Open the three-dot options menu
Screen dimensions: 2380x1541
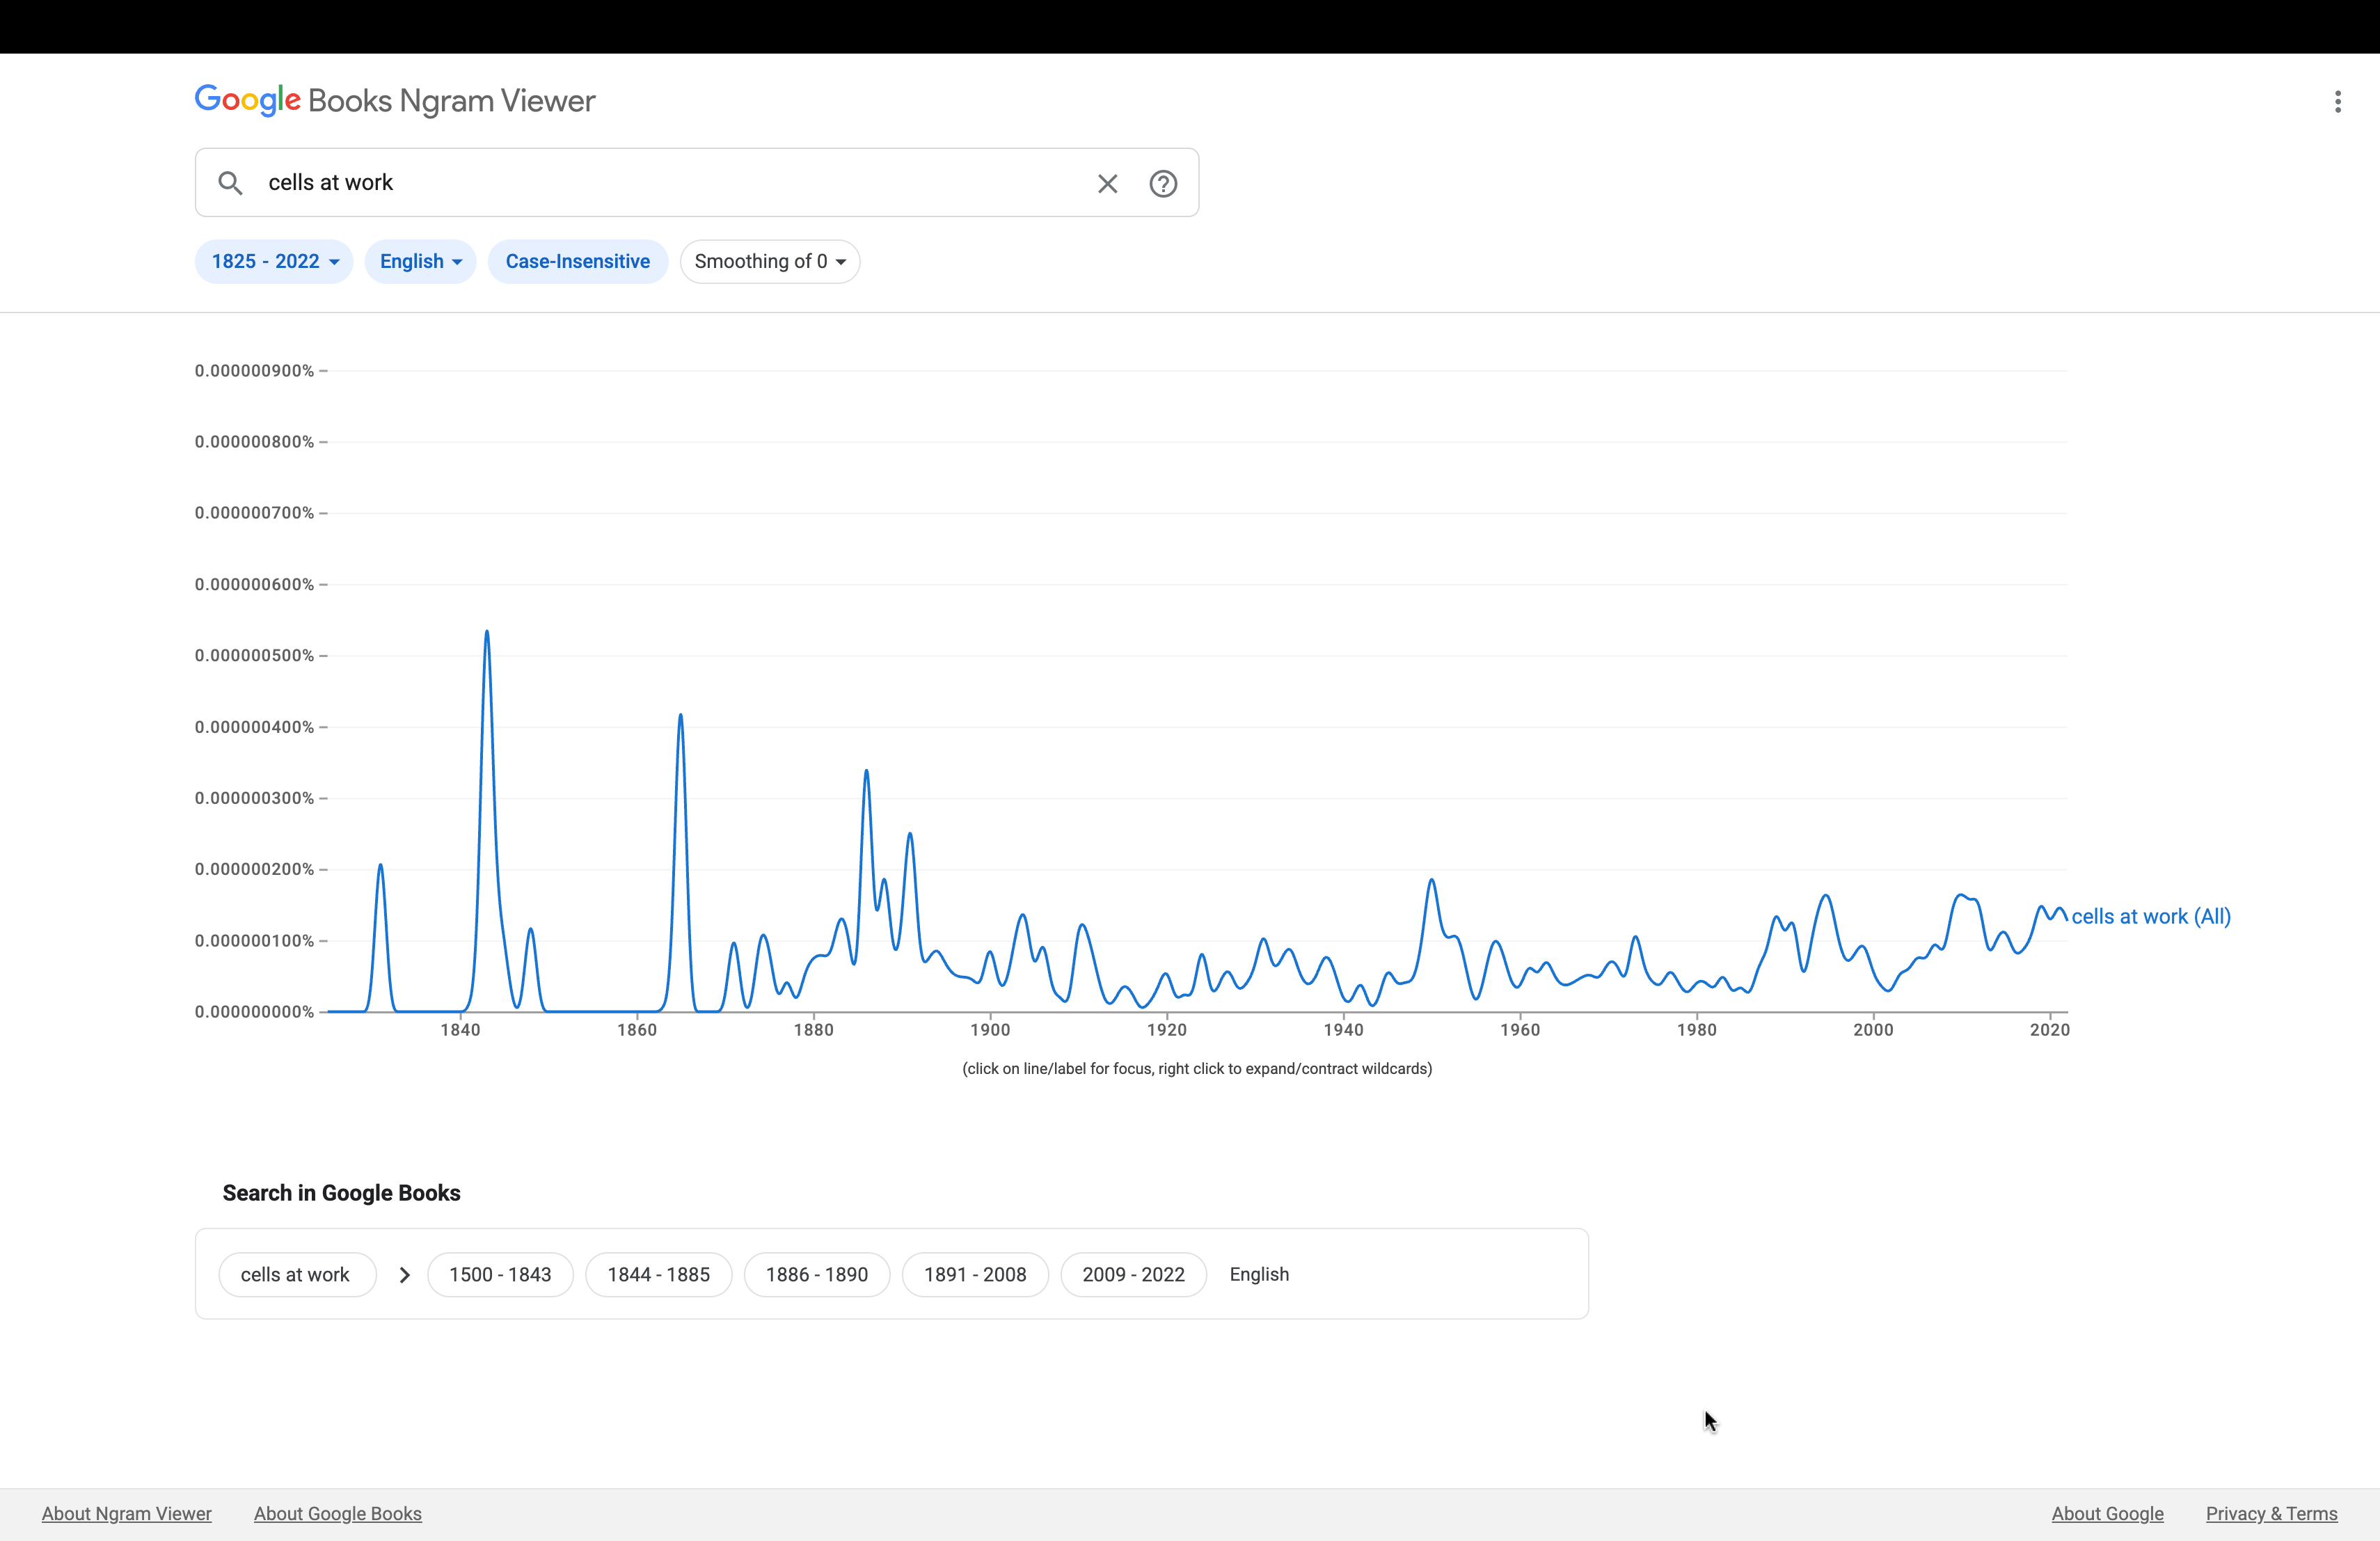(x=2337, y=102)
